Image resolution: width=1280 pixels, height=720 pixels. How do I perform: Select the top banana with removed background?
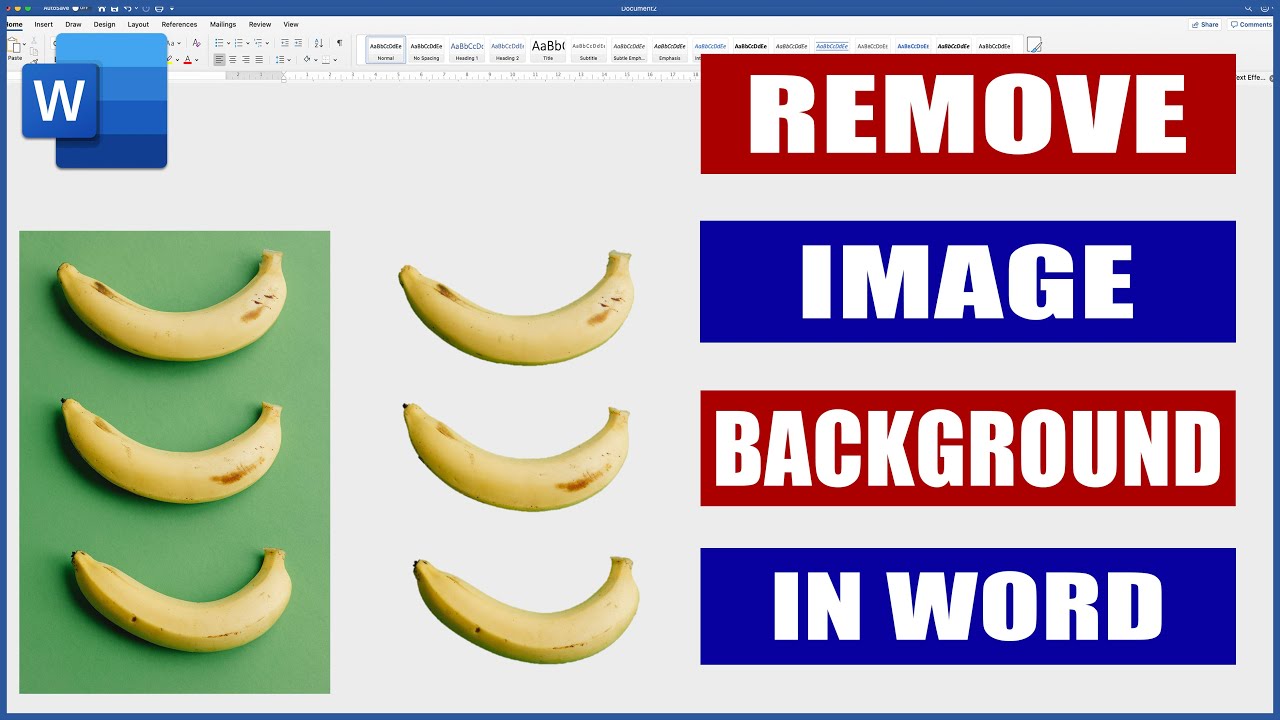[516, 306]
